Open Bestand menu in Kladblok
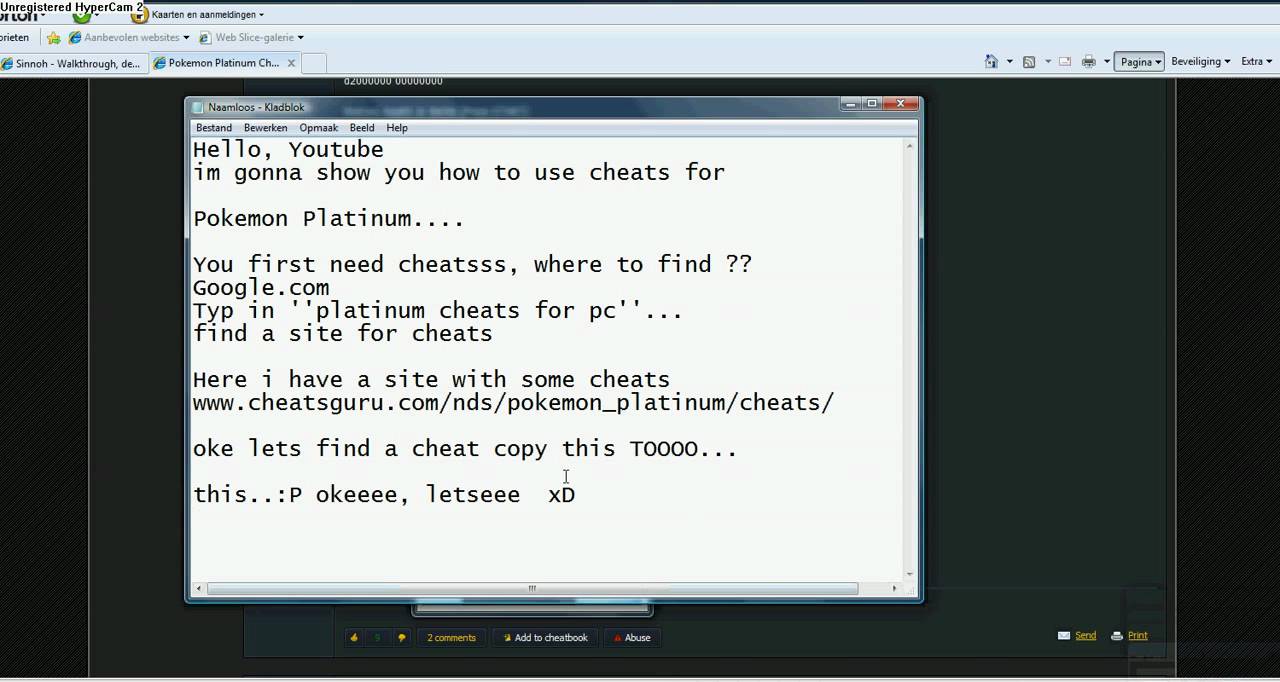 click(214, 128)
